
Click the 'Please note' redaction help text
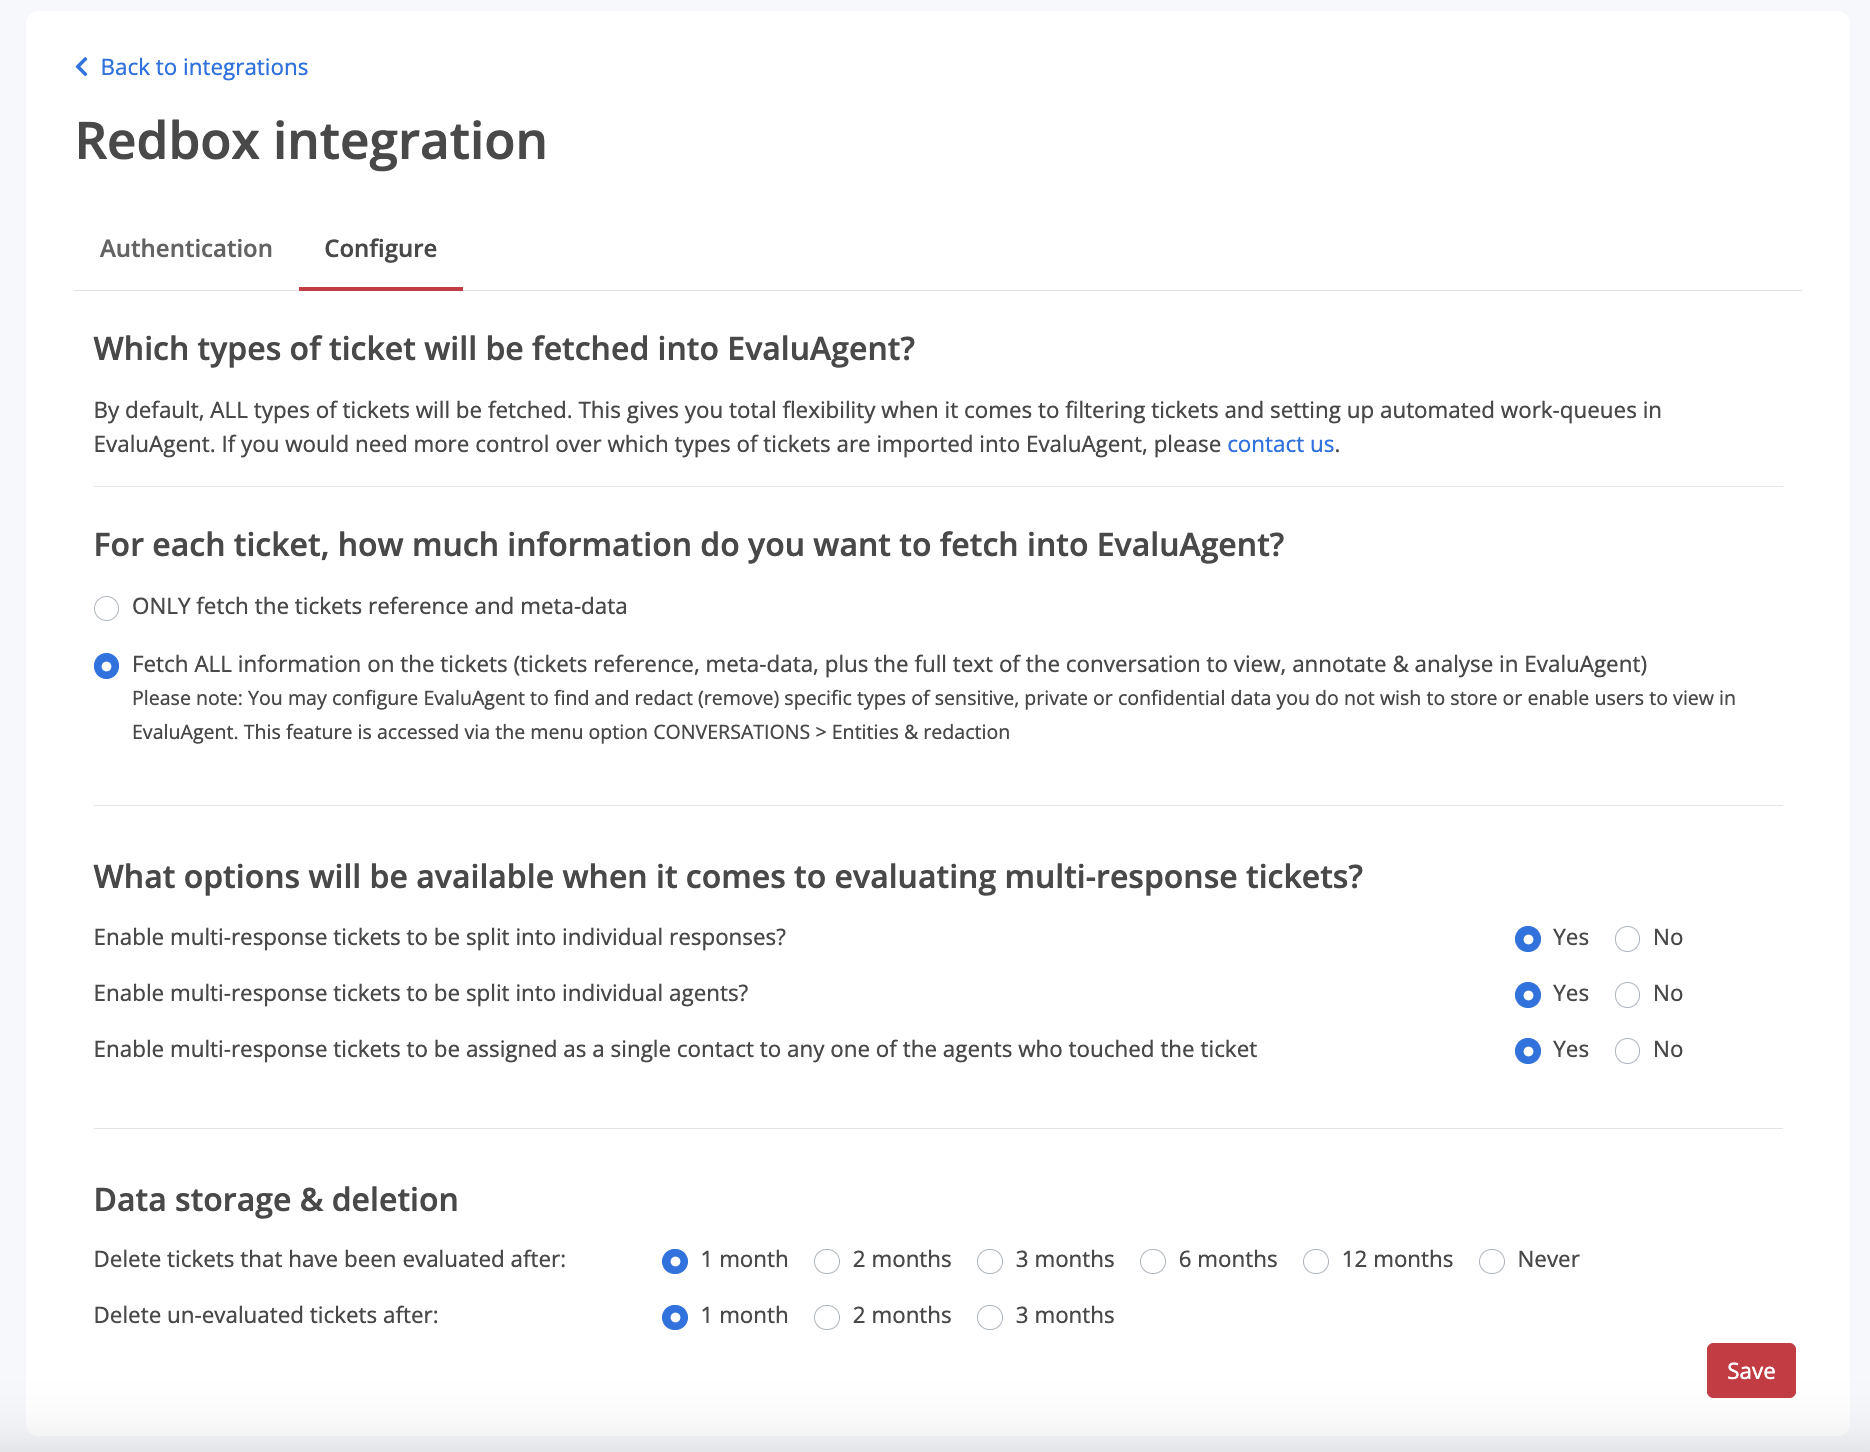(934, 715)
